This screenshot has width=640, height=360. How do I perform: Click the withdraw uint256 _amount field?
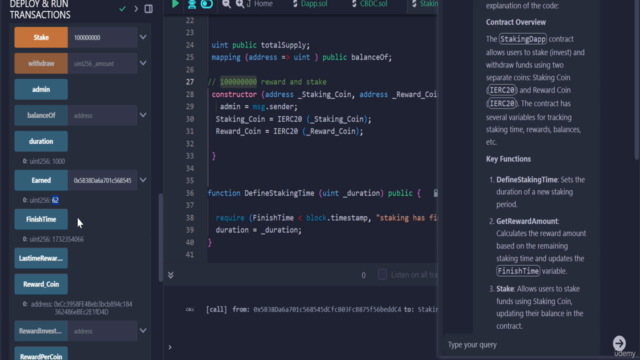tap(102, 64)
